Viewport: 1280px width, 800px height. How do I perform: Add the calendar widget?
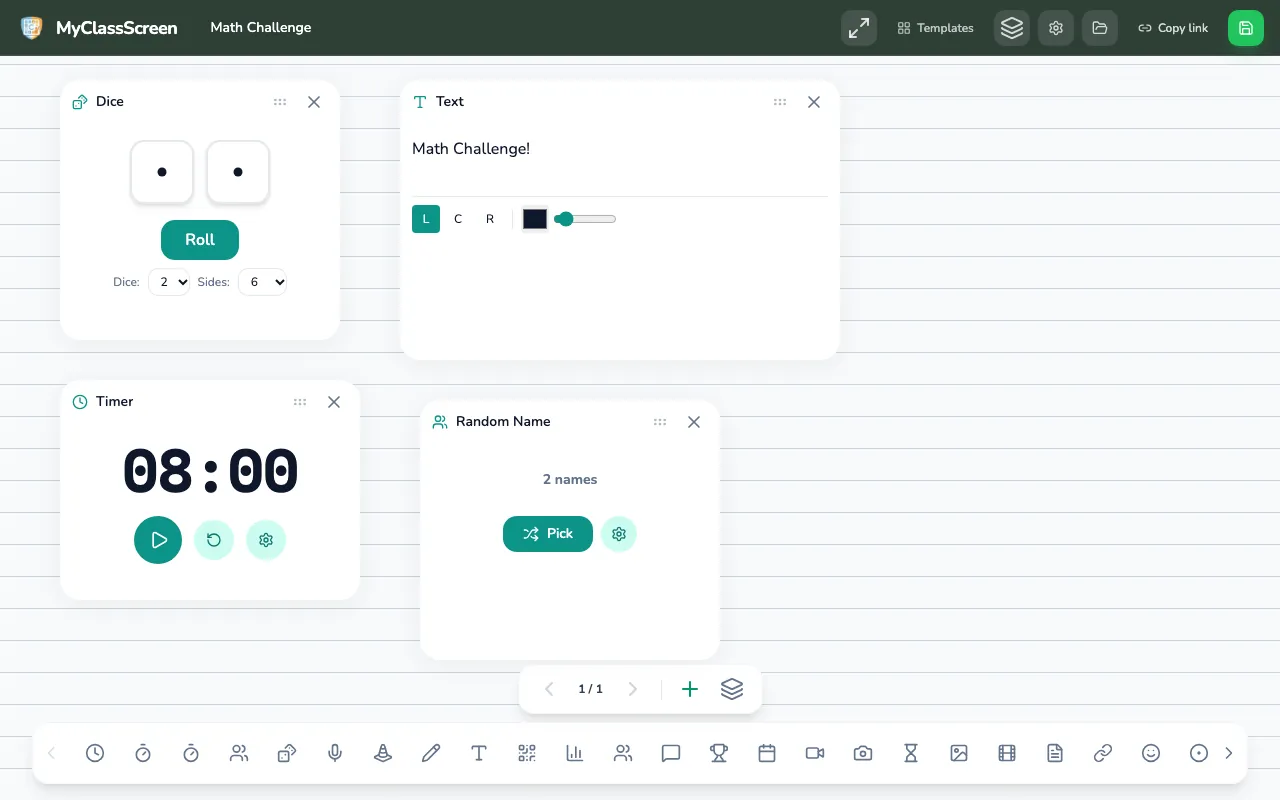pyautogui.click(x=767, y=753)
